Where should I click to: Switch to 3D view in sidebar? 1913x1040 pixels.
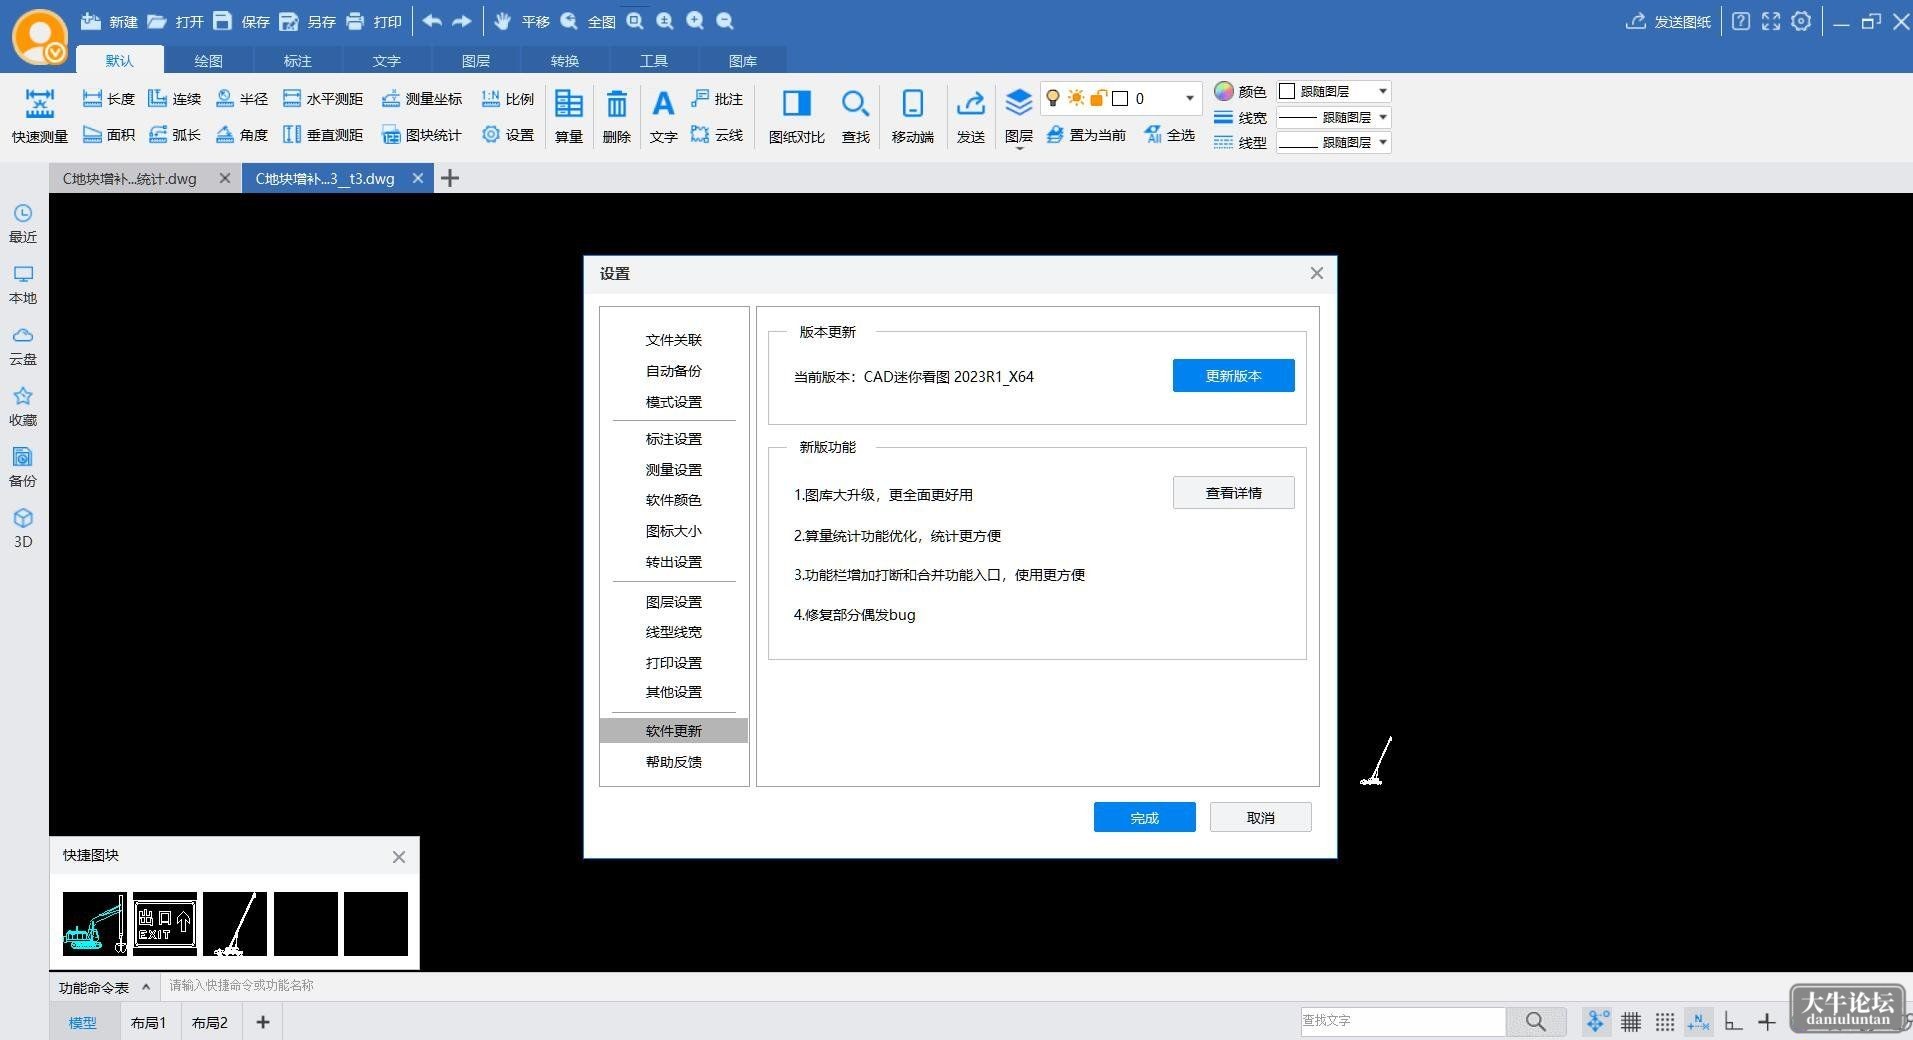[x=23, y=528]
